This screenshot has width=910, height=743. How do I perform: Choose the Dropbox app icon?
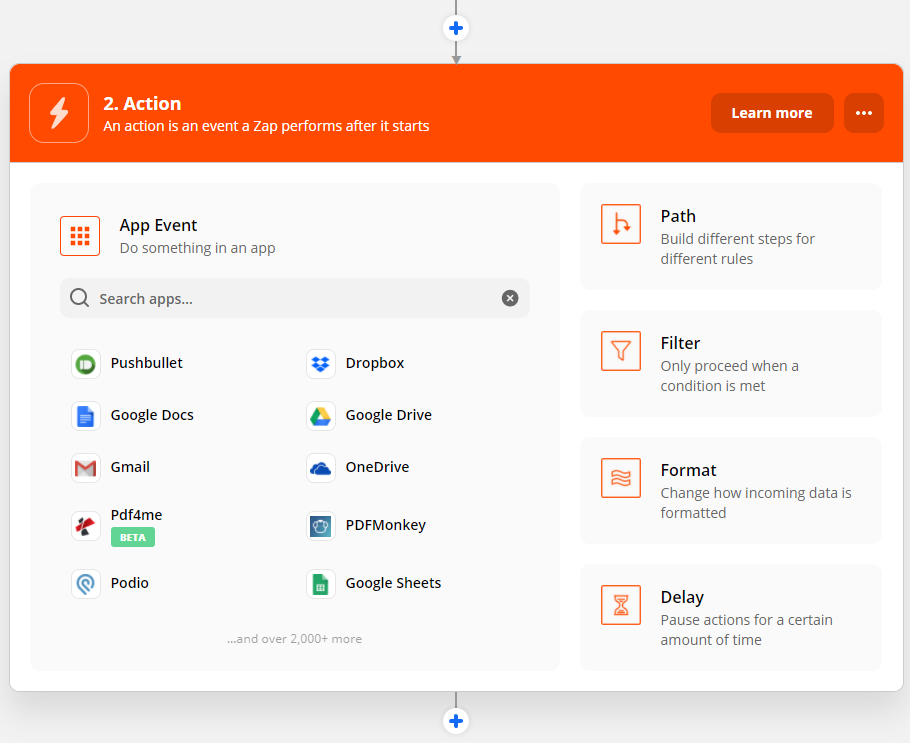[x=320, y=363]
